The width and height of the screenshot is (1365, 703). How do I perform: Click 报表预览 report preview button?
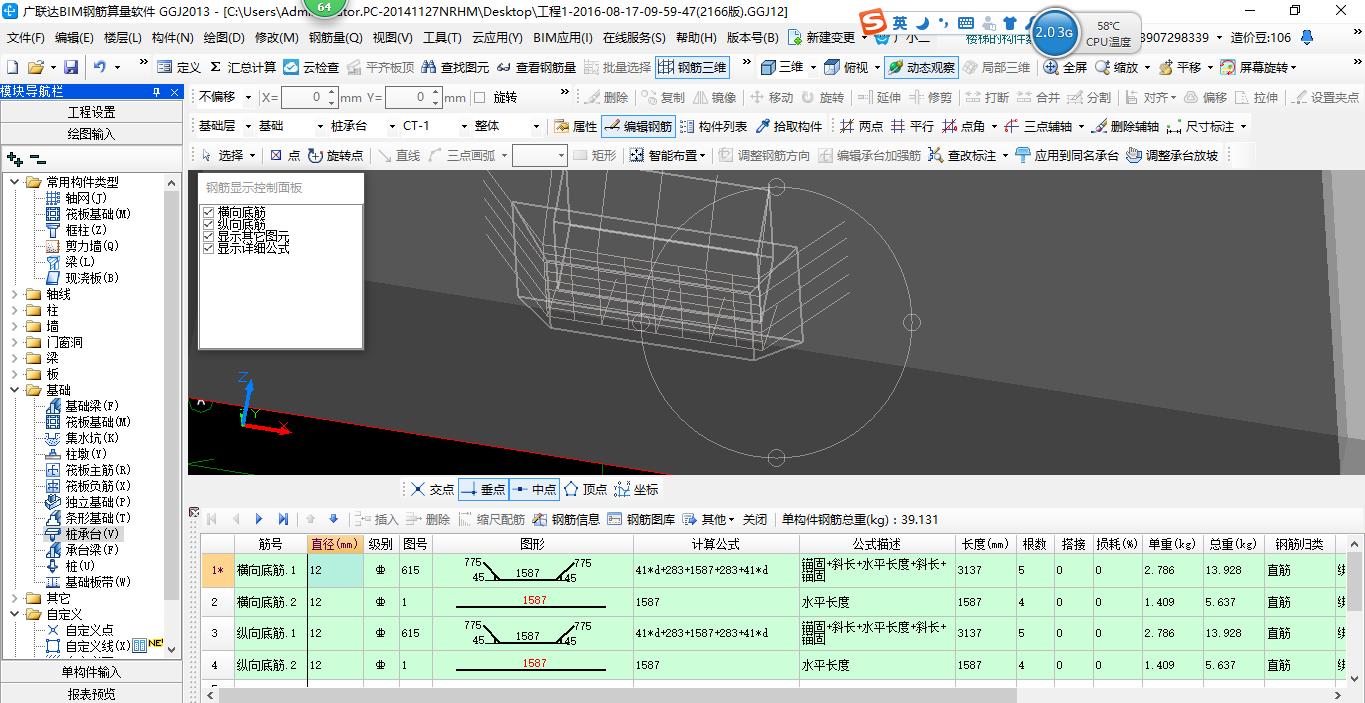pos(91,693)
